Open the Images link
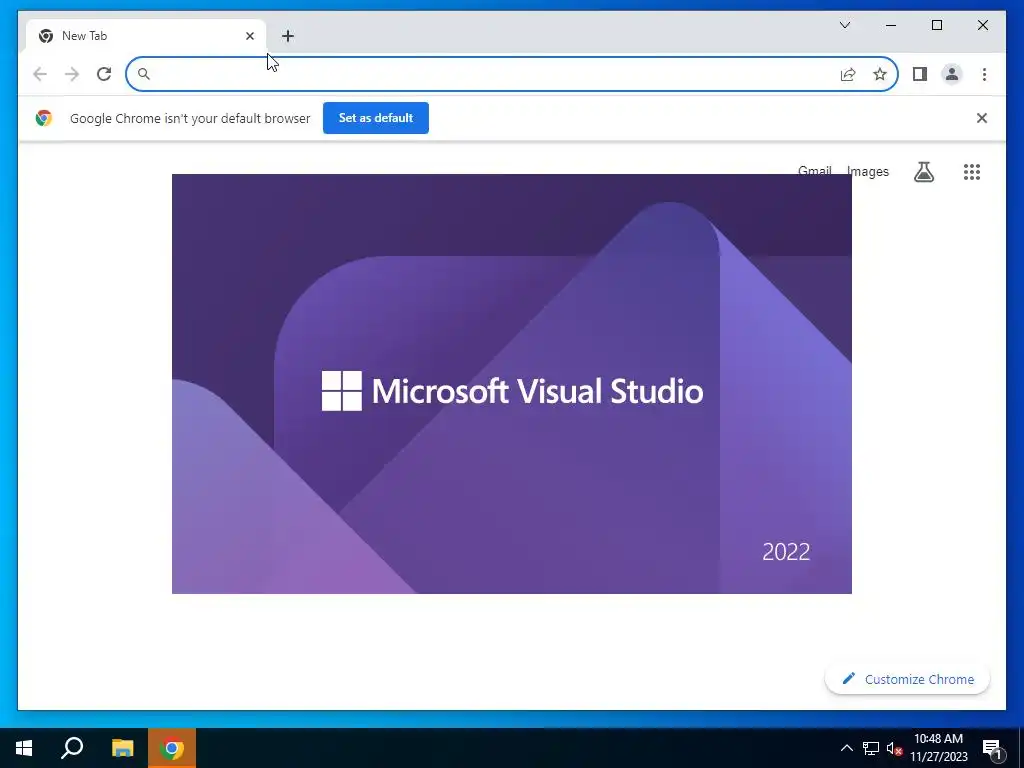Screen dimensions: 1024x768 867,171
